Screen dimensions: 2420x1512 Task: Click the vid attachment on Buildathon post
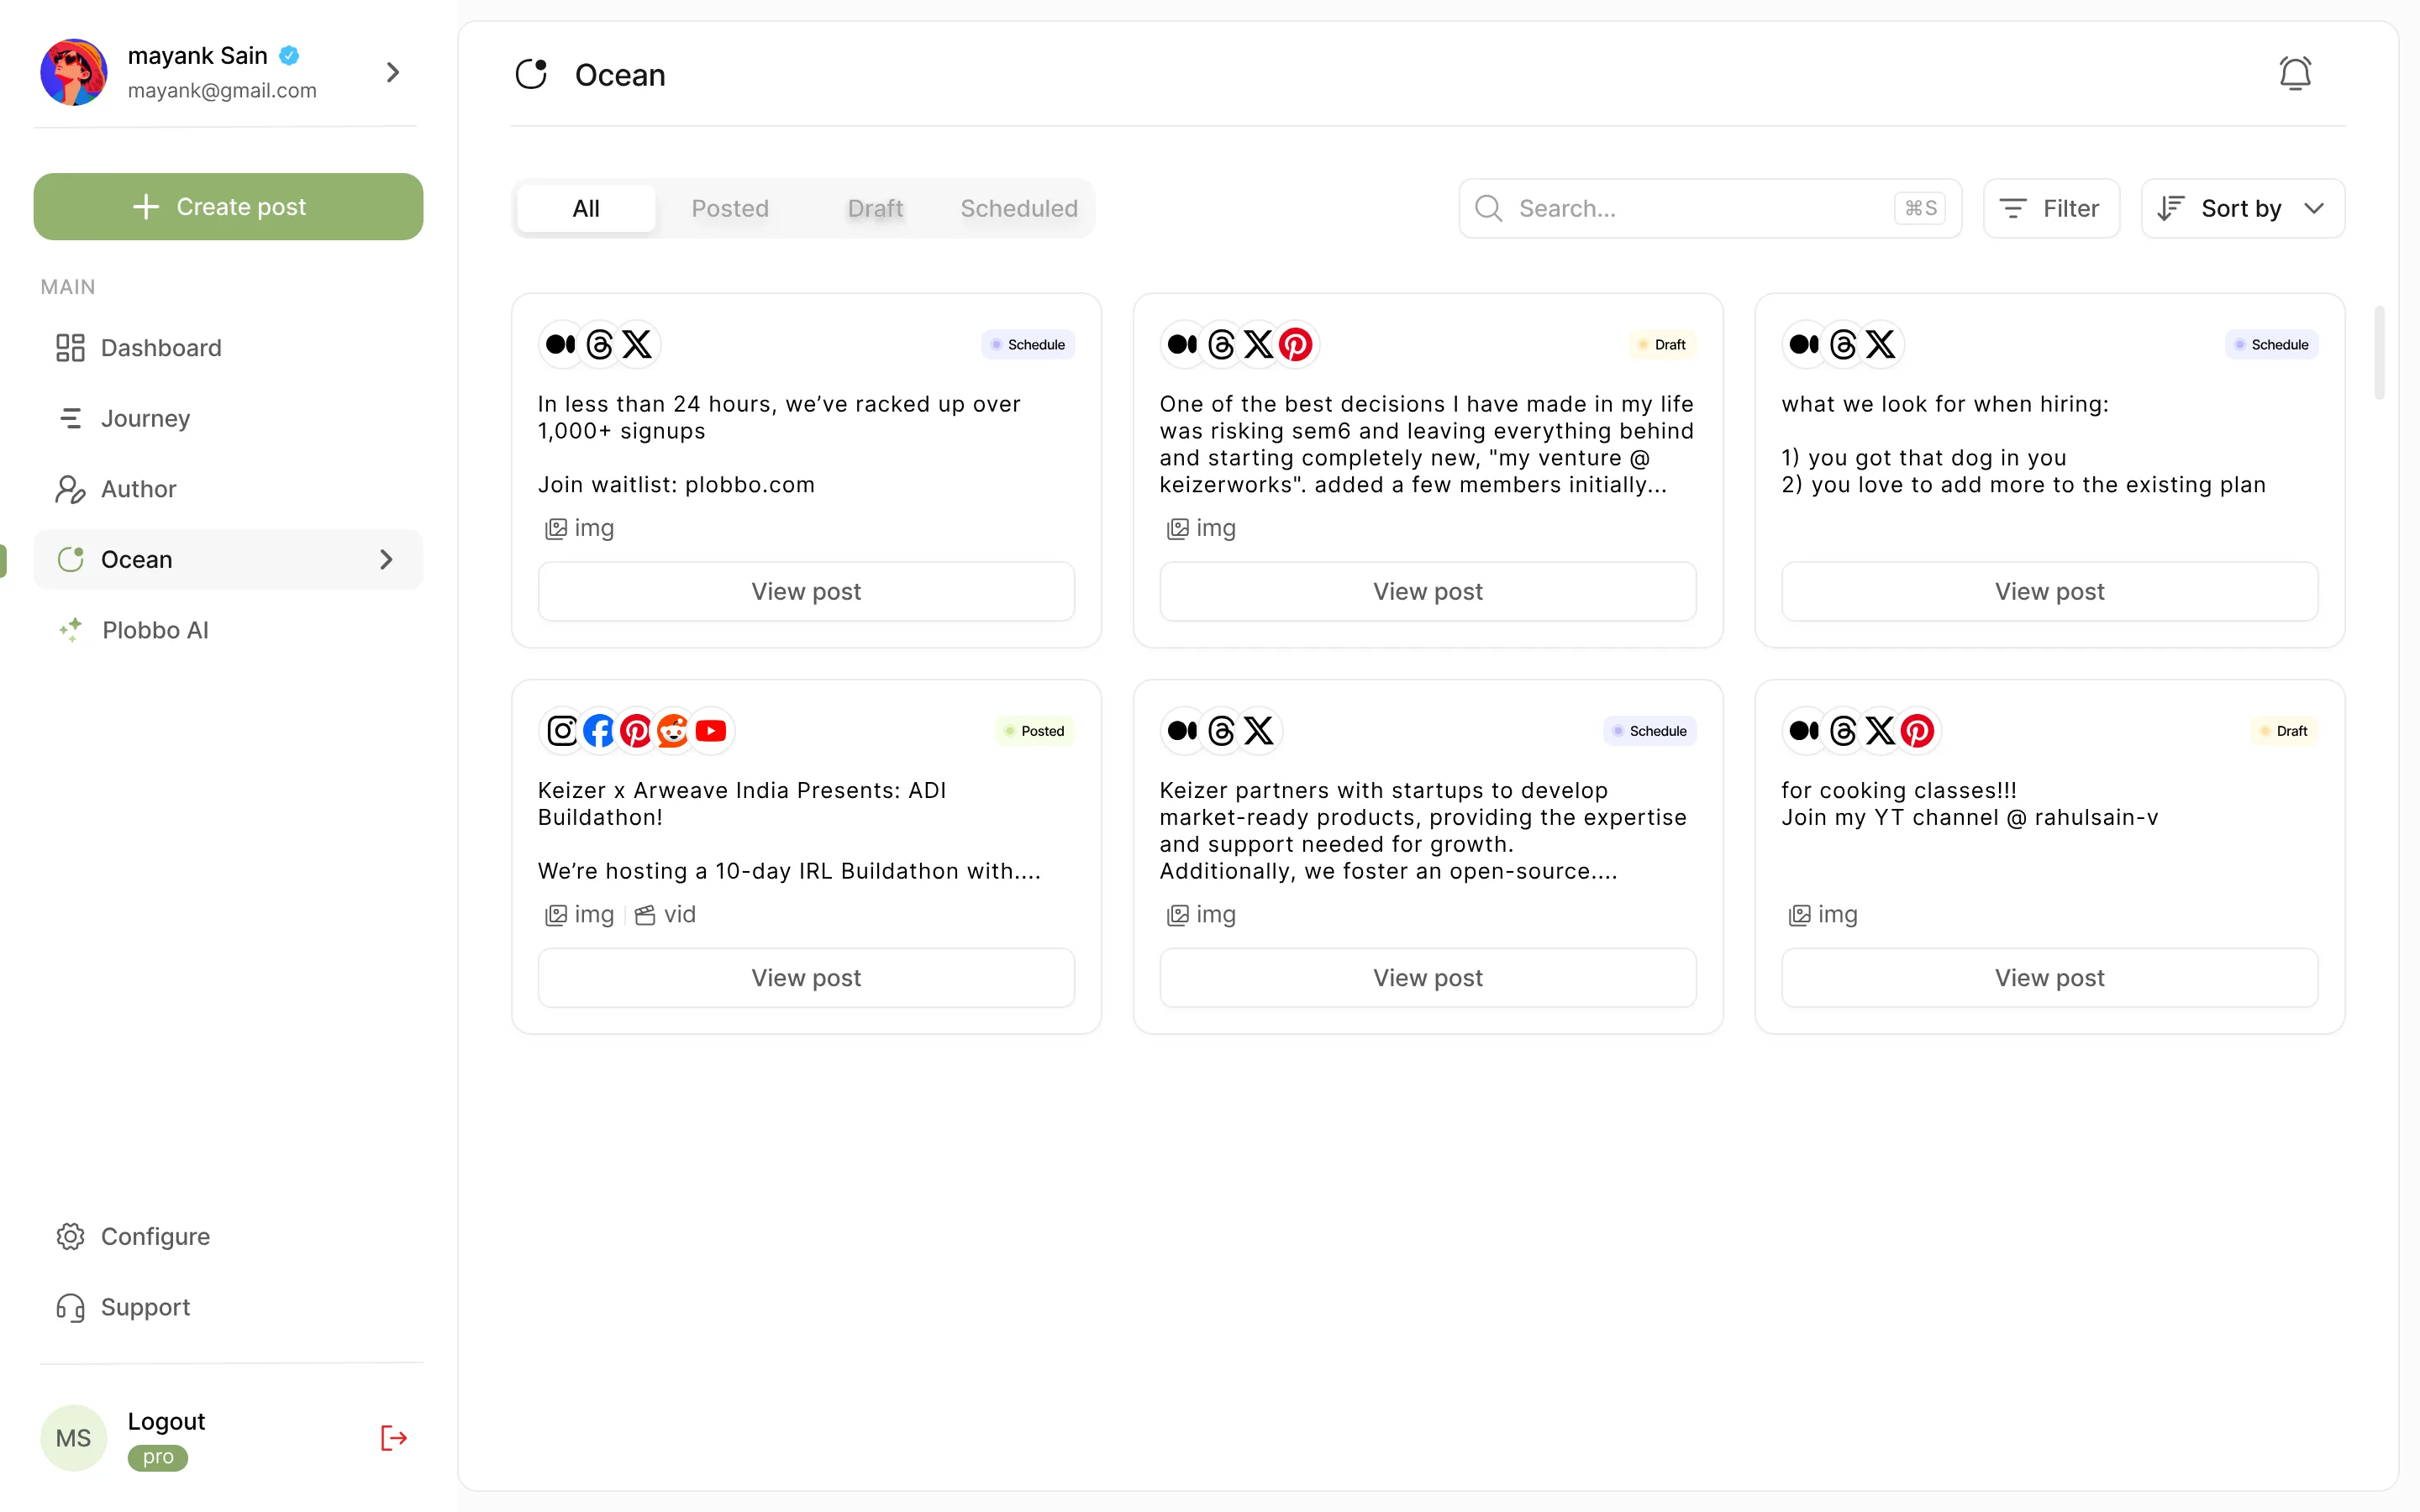[x=666, y=915]
